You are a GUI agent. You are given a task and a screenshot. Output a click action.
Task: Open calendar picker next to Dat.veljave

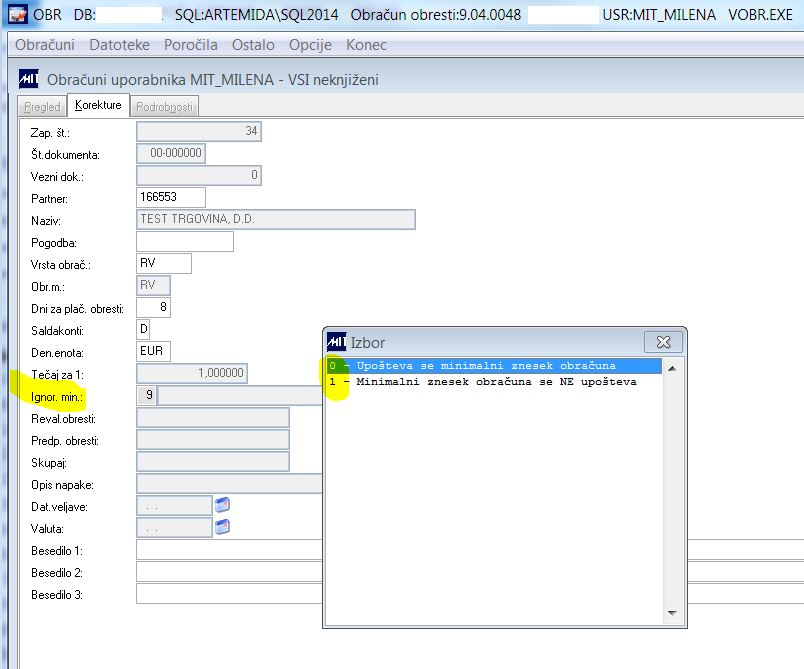(x=222, y=505)
